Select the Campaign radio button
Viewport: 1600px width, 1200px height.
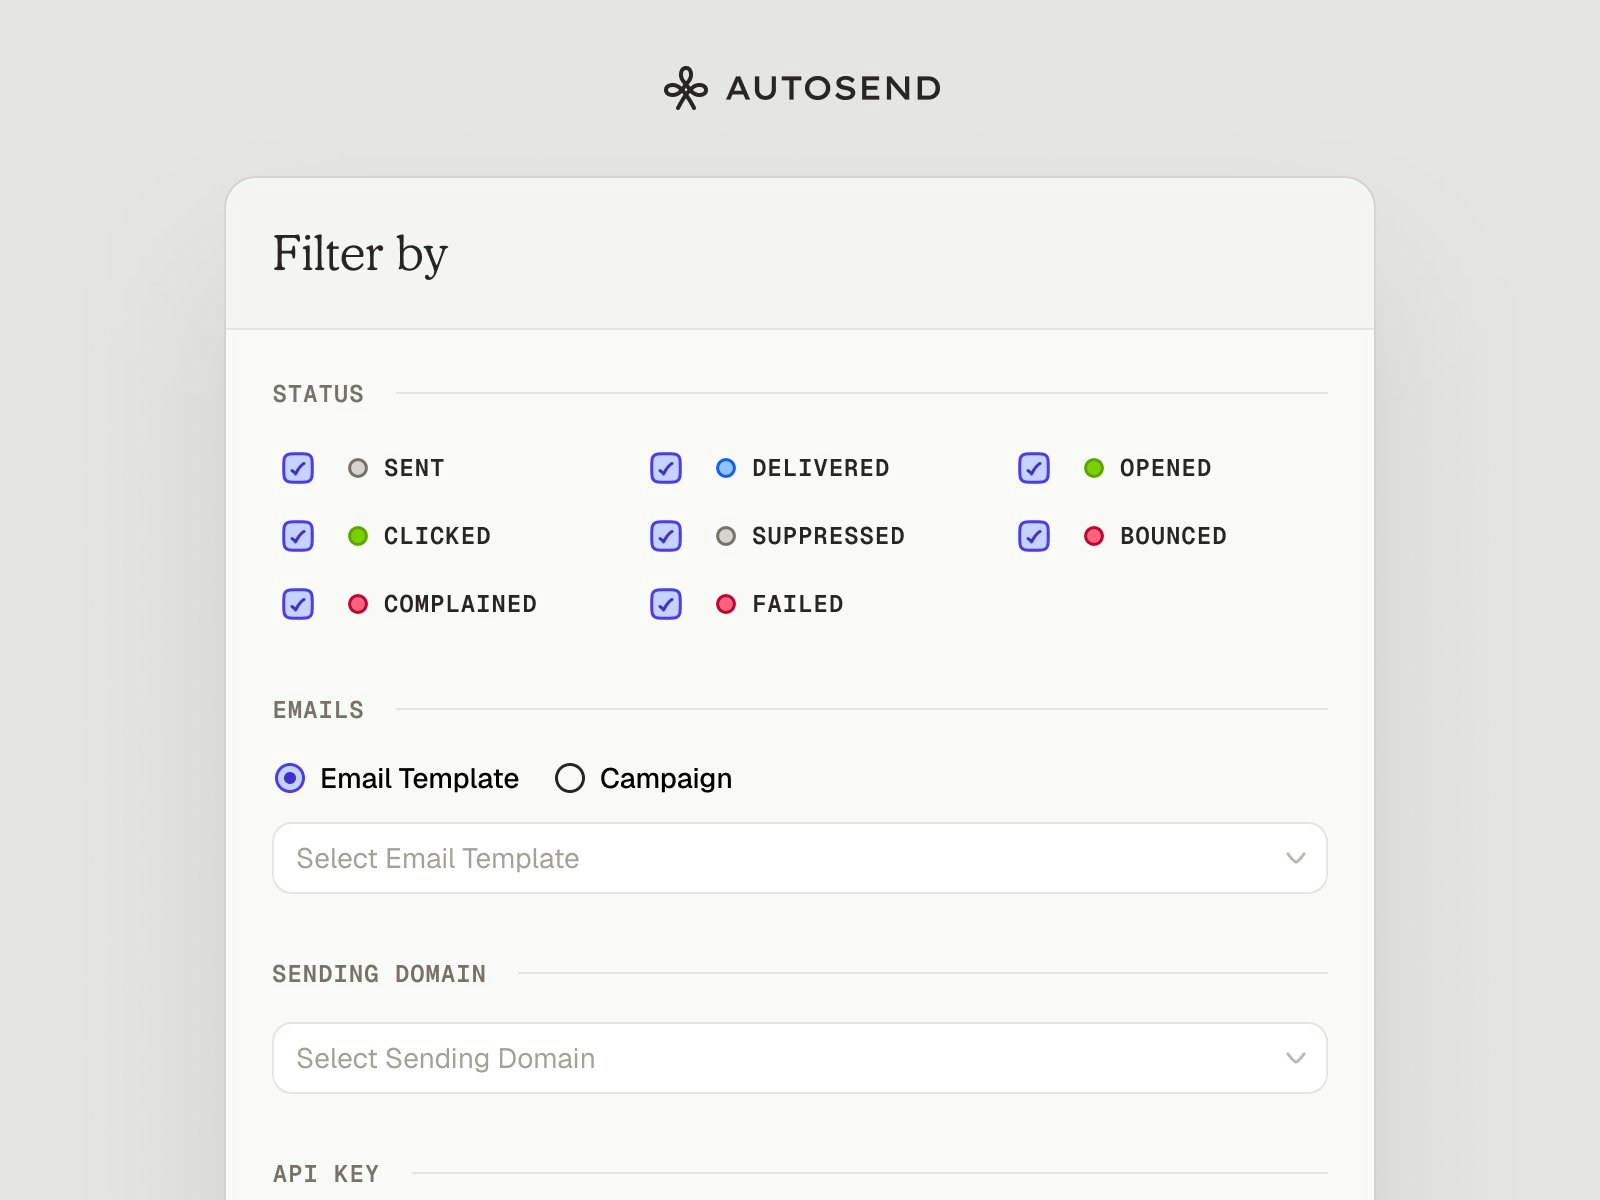click(x=570, y=778)
